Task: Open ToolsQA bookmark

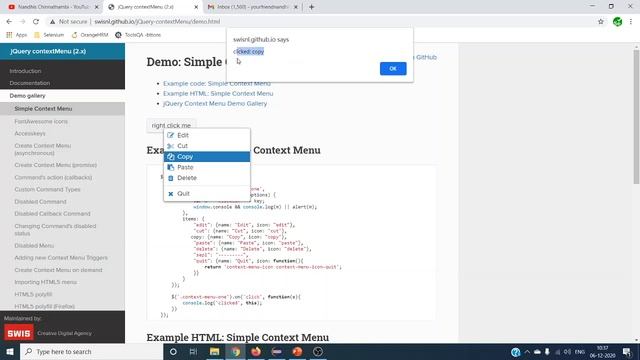Action: pyautogui.click(x=138, y=35)
